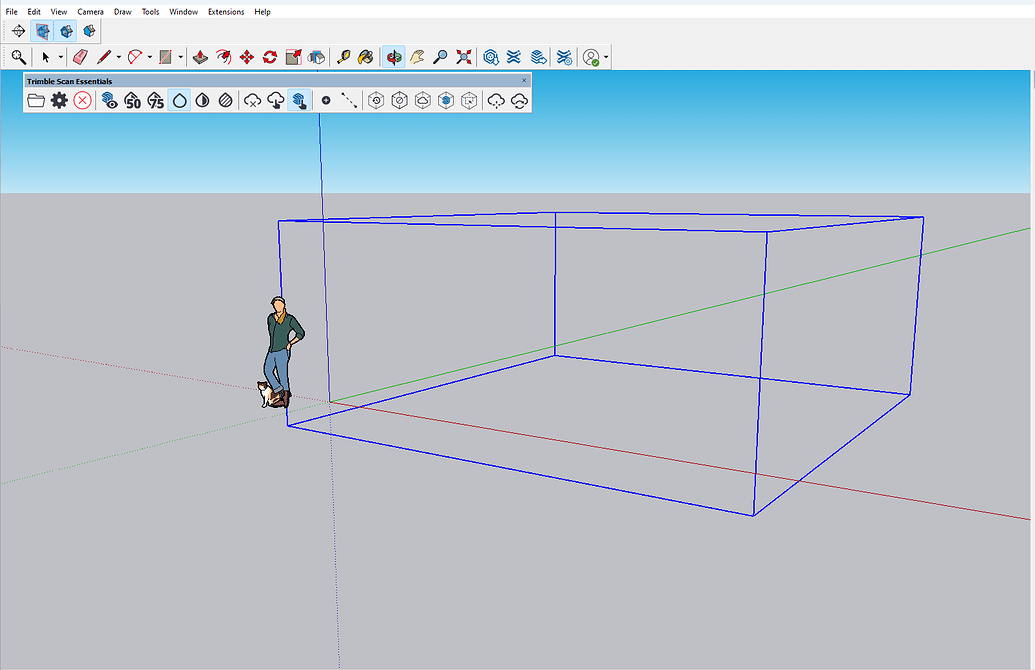Toggle 50 percent point density

coord(132,100)
